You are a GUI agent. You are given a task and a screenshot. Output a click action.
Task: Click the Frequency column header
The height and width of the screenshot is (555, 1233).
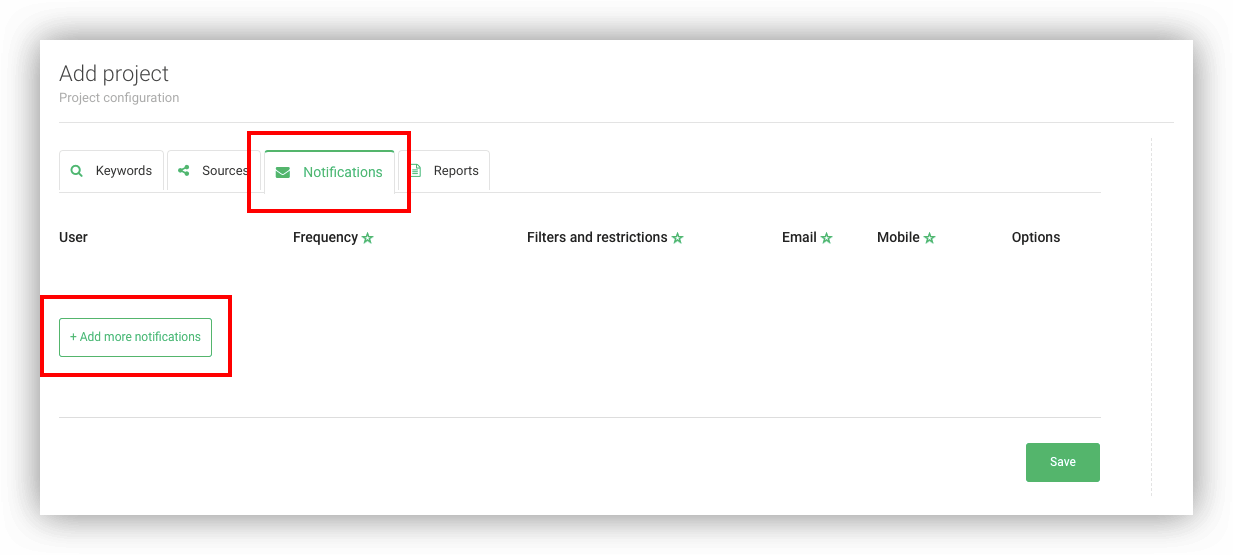coord(325,237)
